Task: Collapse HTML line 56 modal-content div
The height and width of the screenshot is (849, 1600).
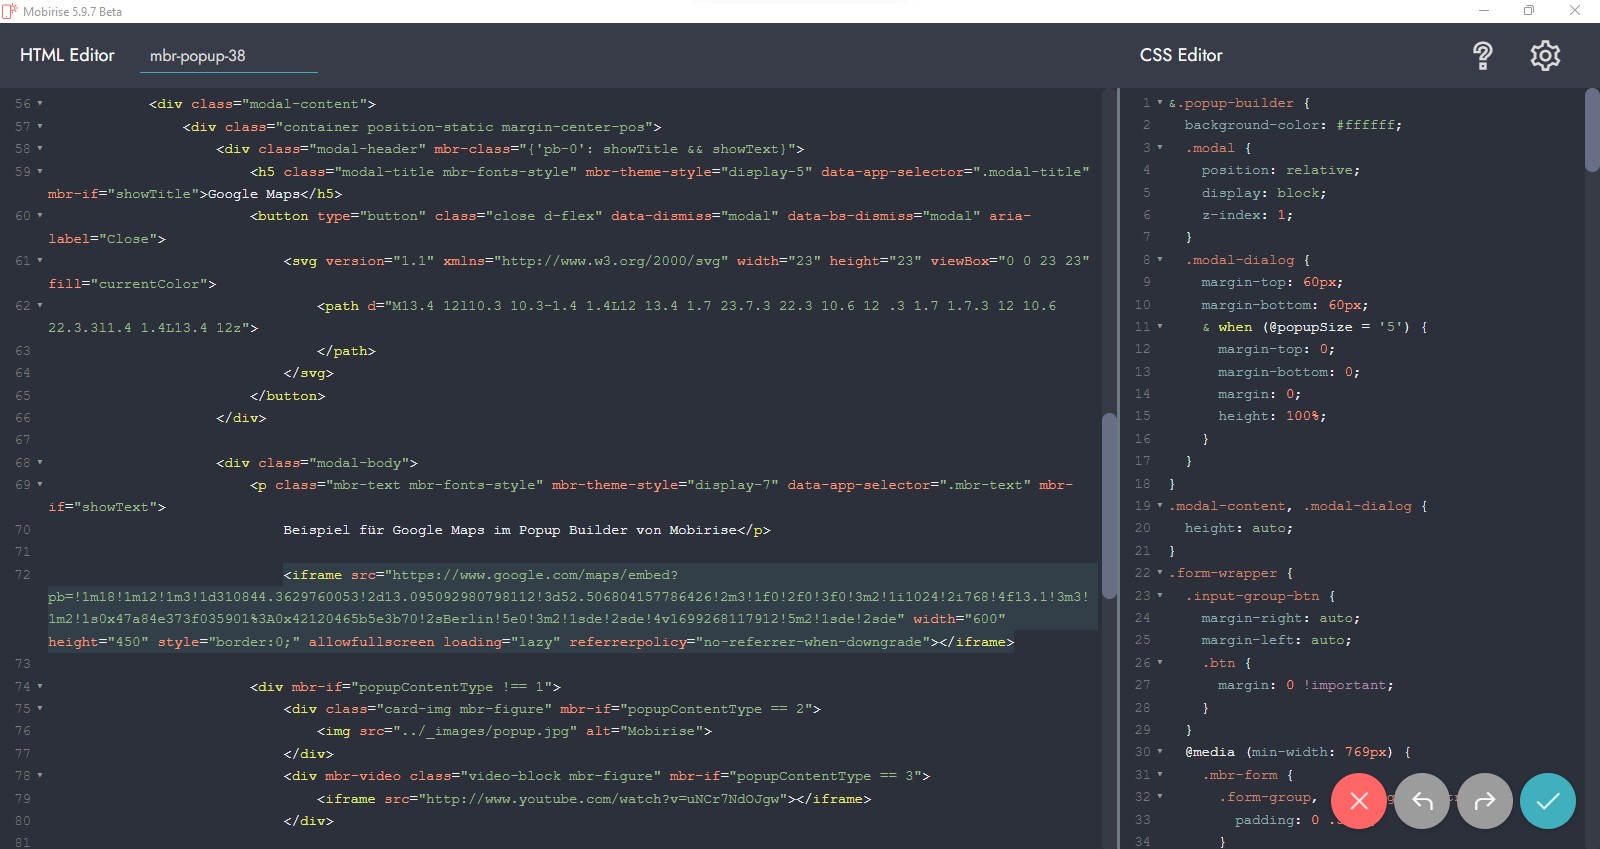Action: 40,104
